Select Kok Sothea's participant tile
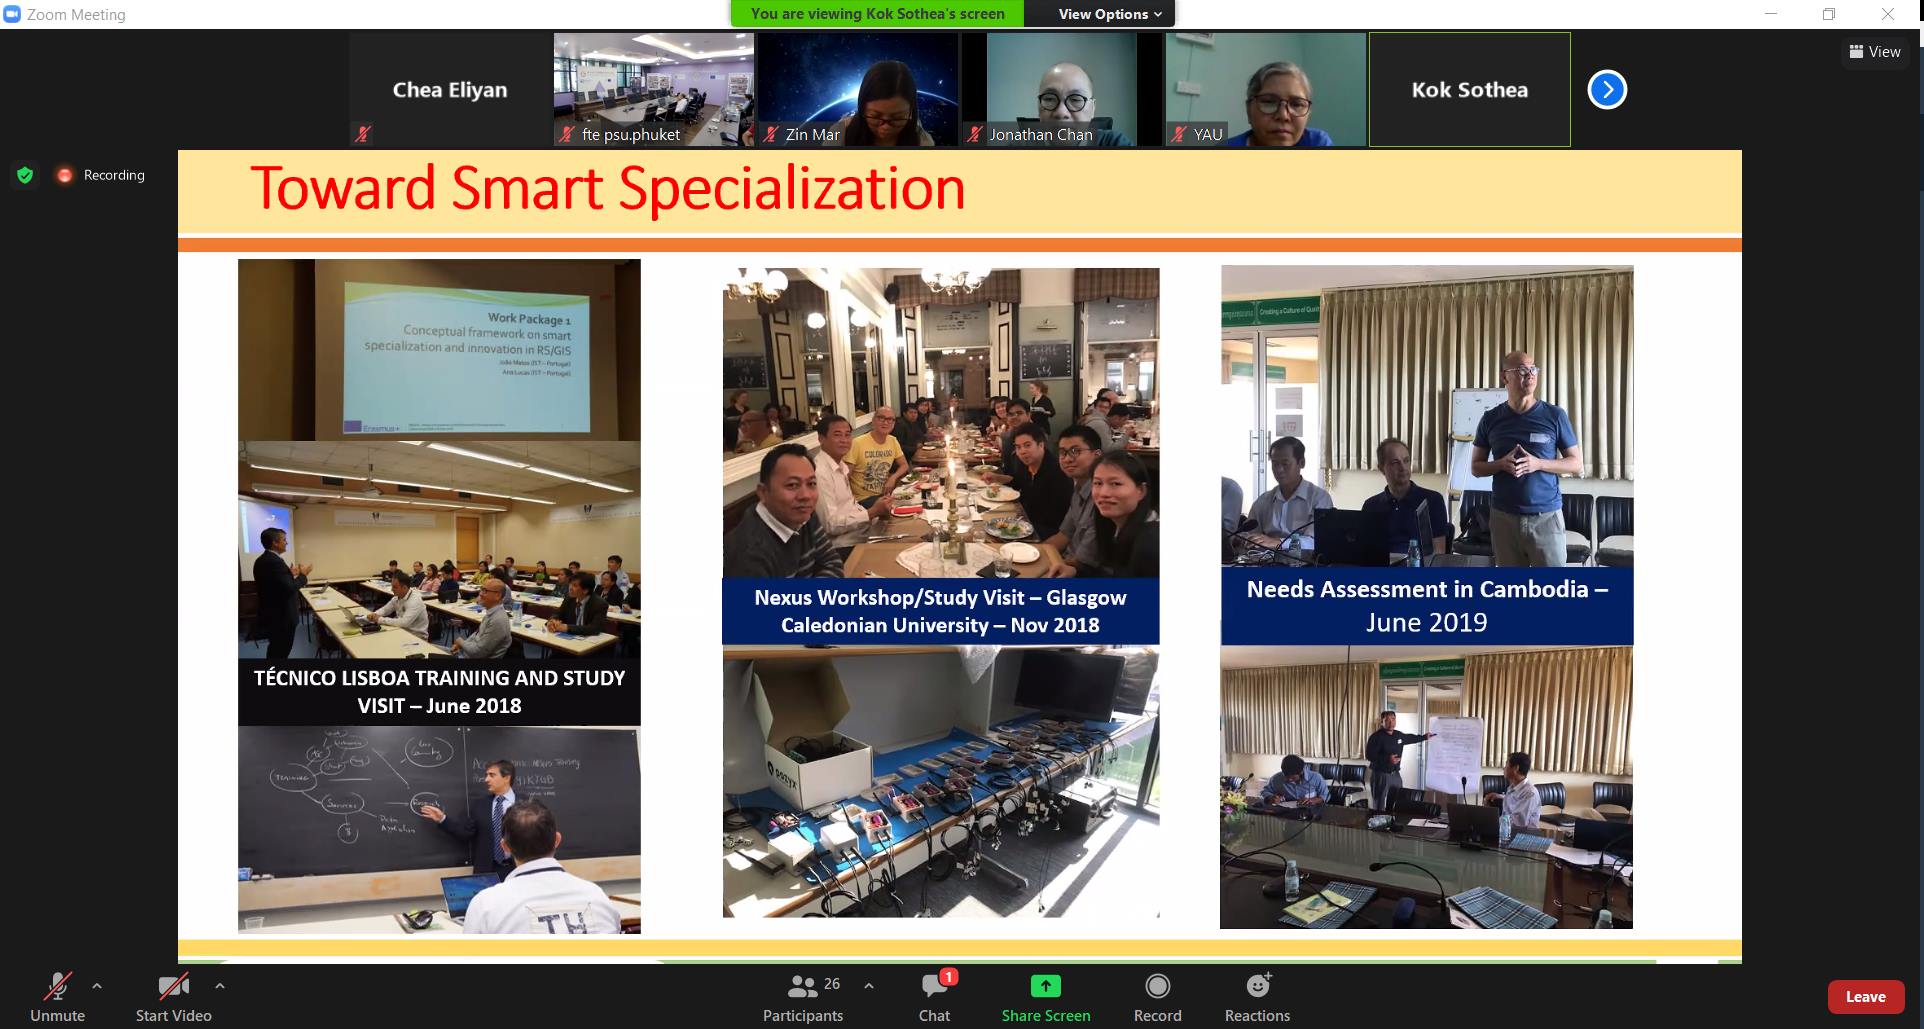The width and height of the screenshot is (1924, 1029). (x=1470, y=89)
